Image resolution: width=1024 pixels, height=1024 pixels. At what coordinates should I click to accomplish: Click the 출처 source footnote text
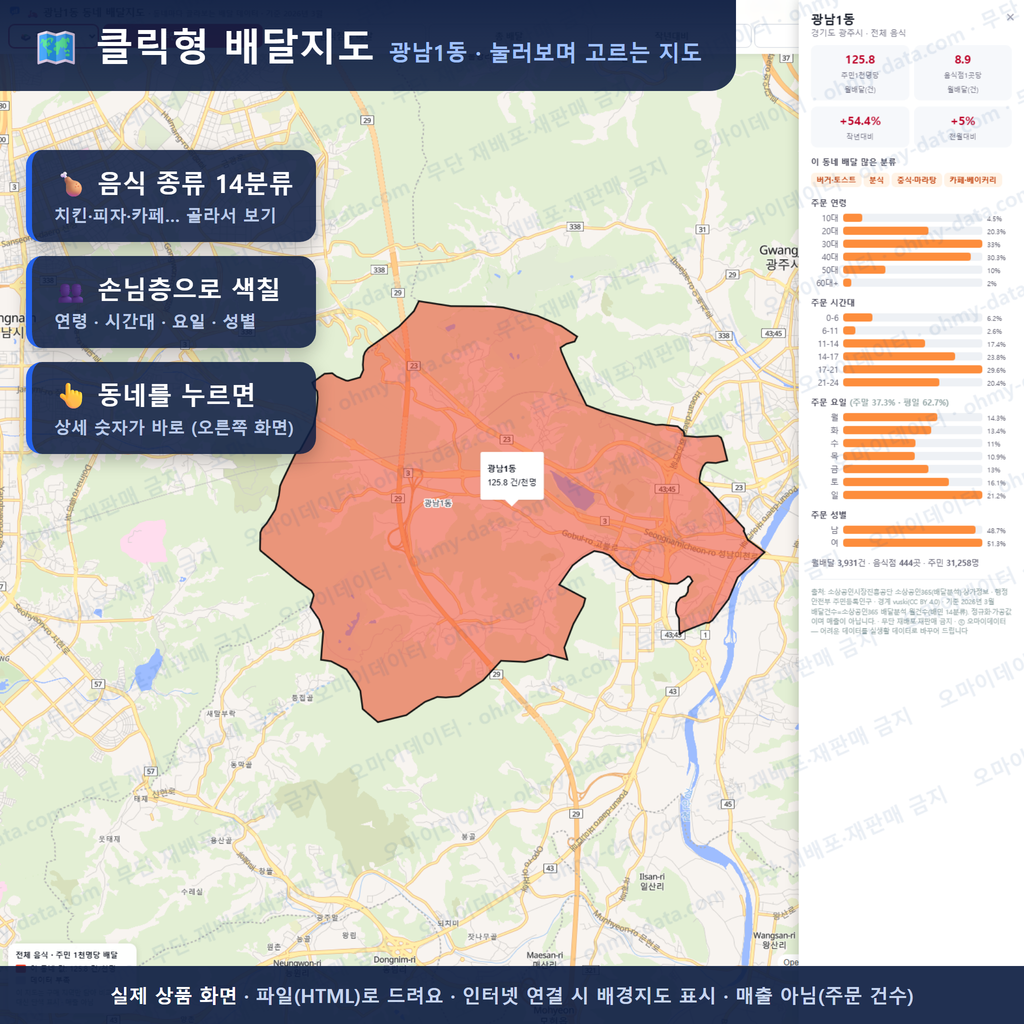coord(911,611)
